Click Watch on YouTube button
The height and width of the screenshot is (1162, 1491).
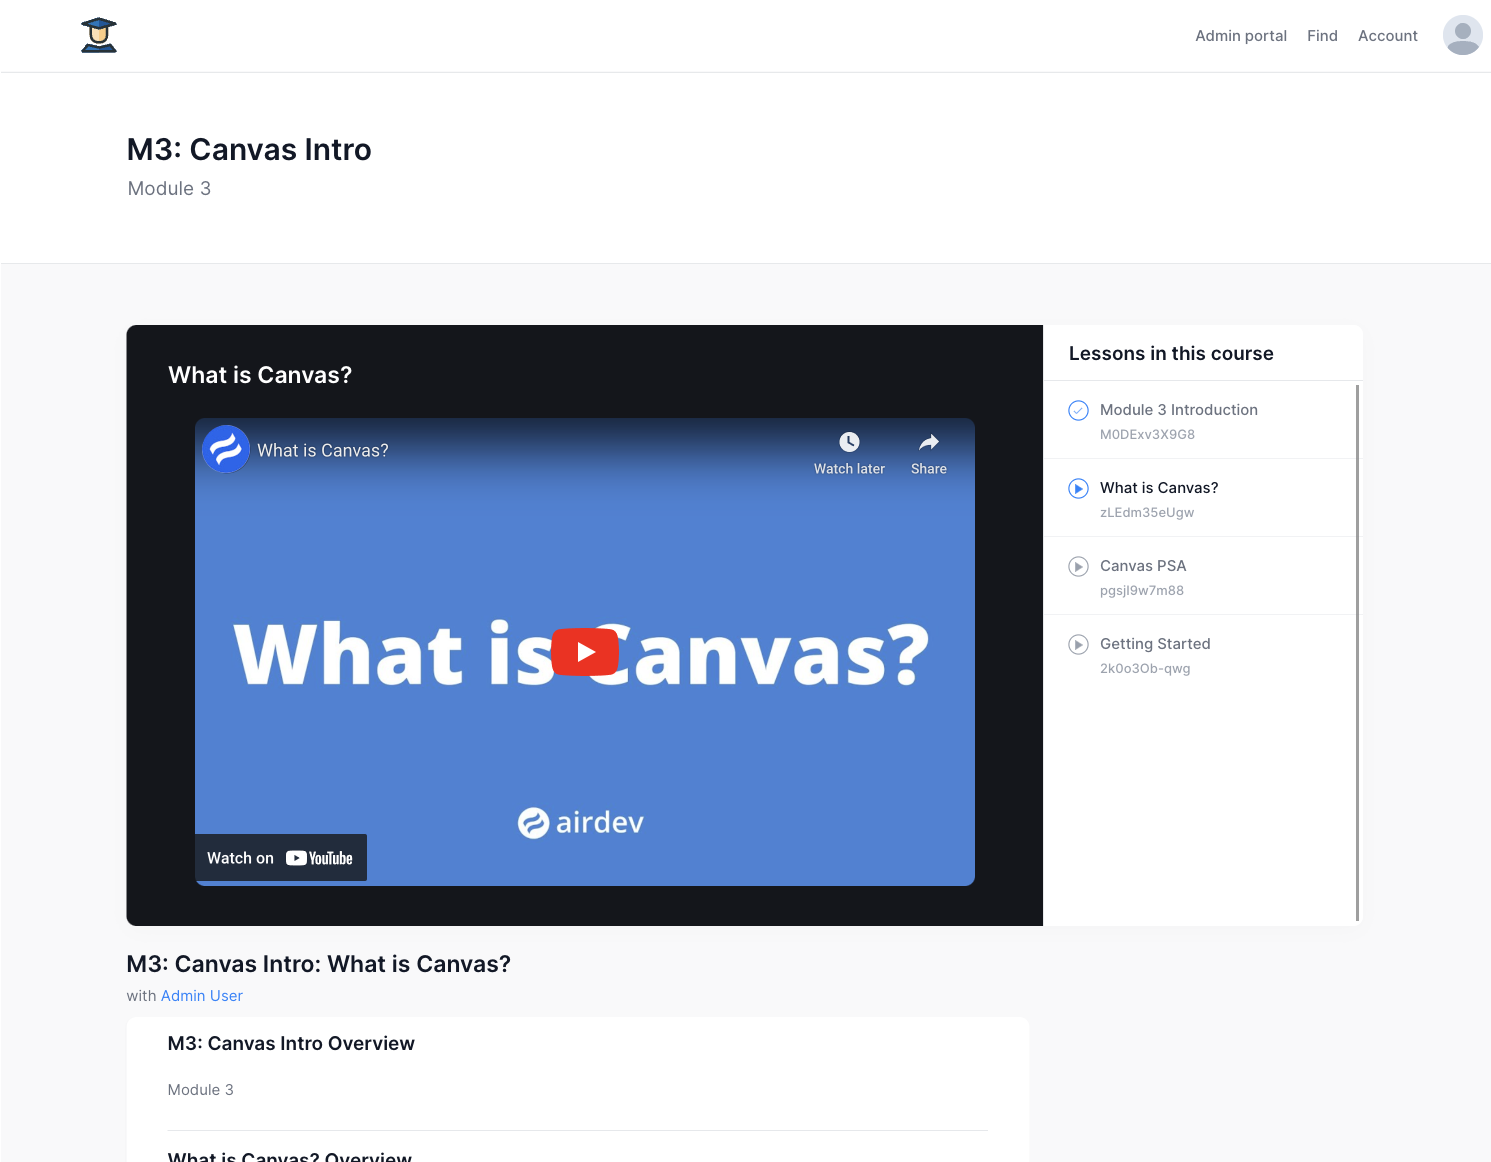click(x=281, y=858)
